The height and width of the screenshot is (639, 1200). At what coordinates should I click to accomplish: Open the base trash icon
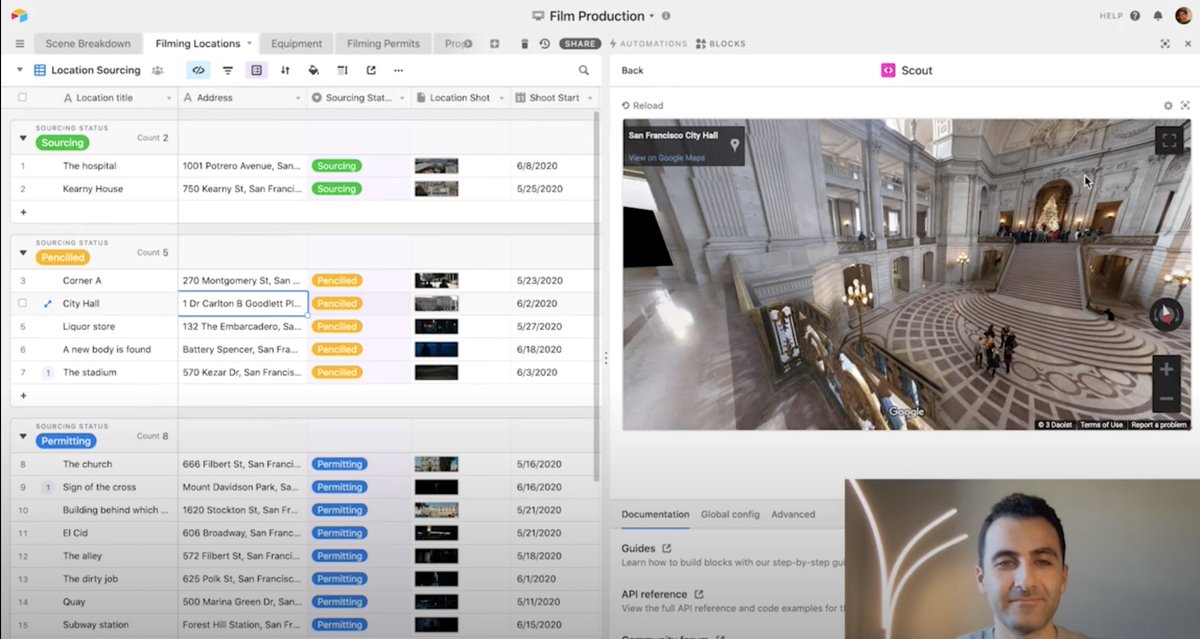click(x=525, y=44)
